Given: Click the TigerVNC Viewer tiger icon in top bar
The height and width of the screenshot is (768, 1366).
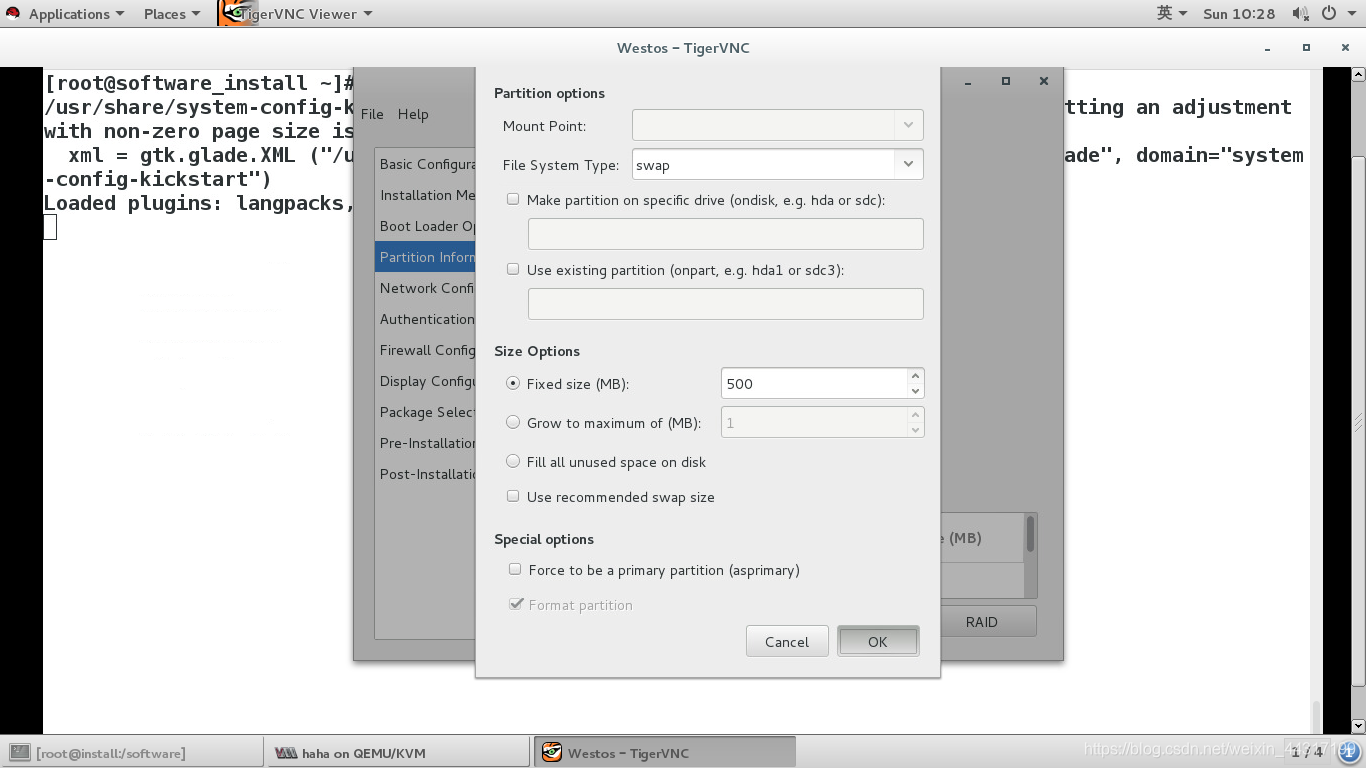Looking at the screenshot, I should (x=236, y=13).
